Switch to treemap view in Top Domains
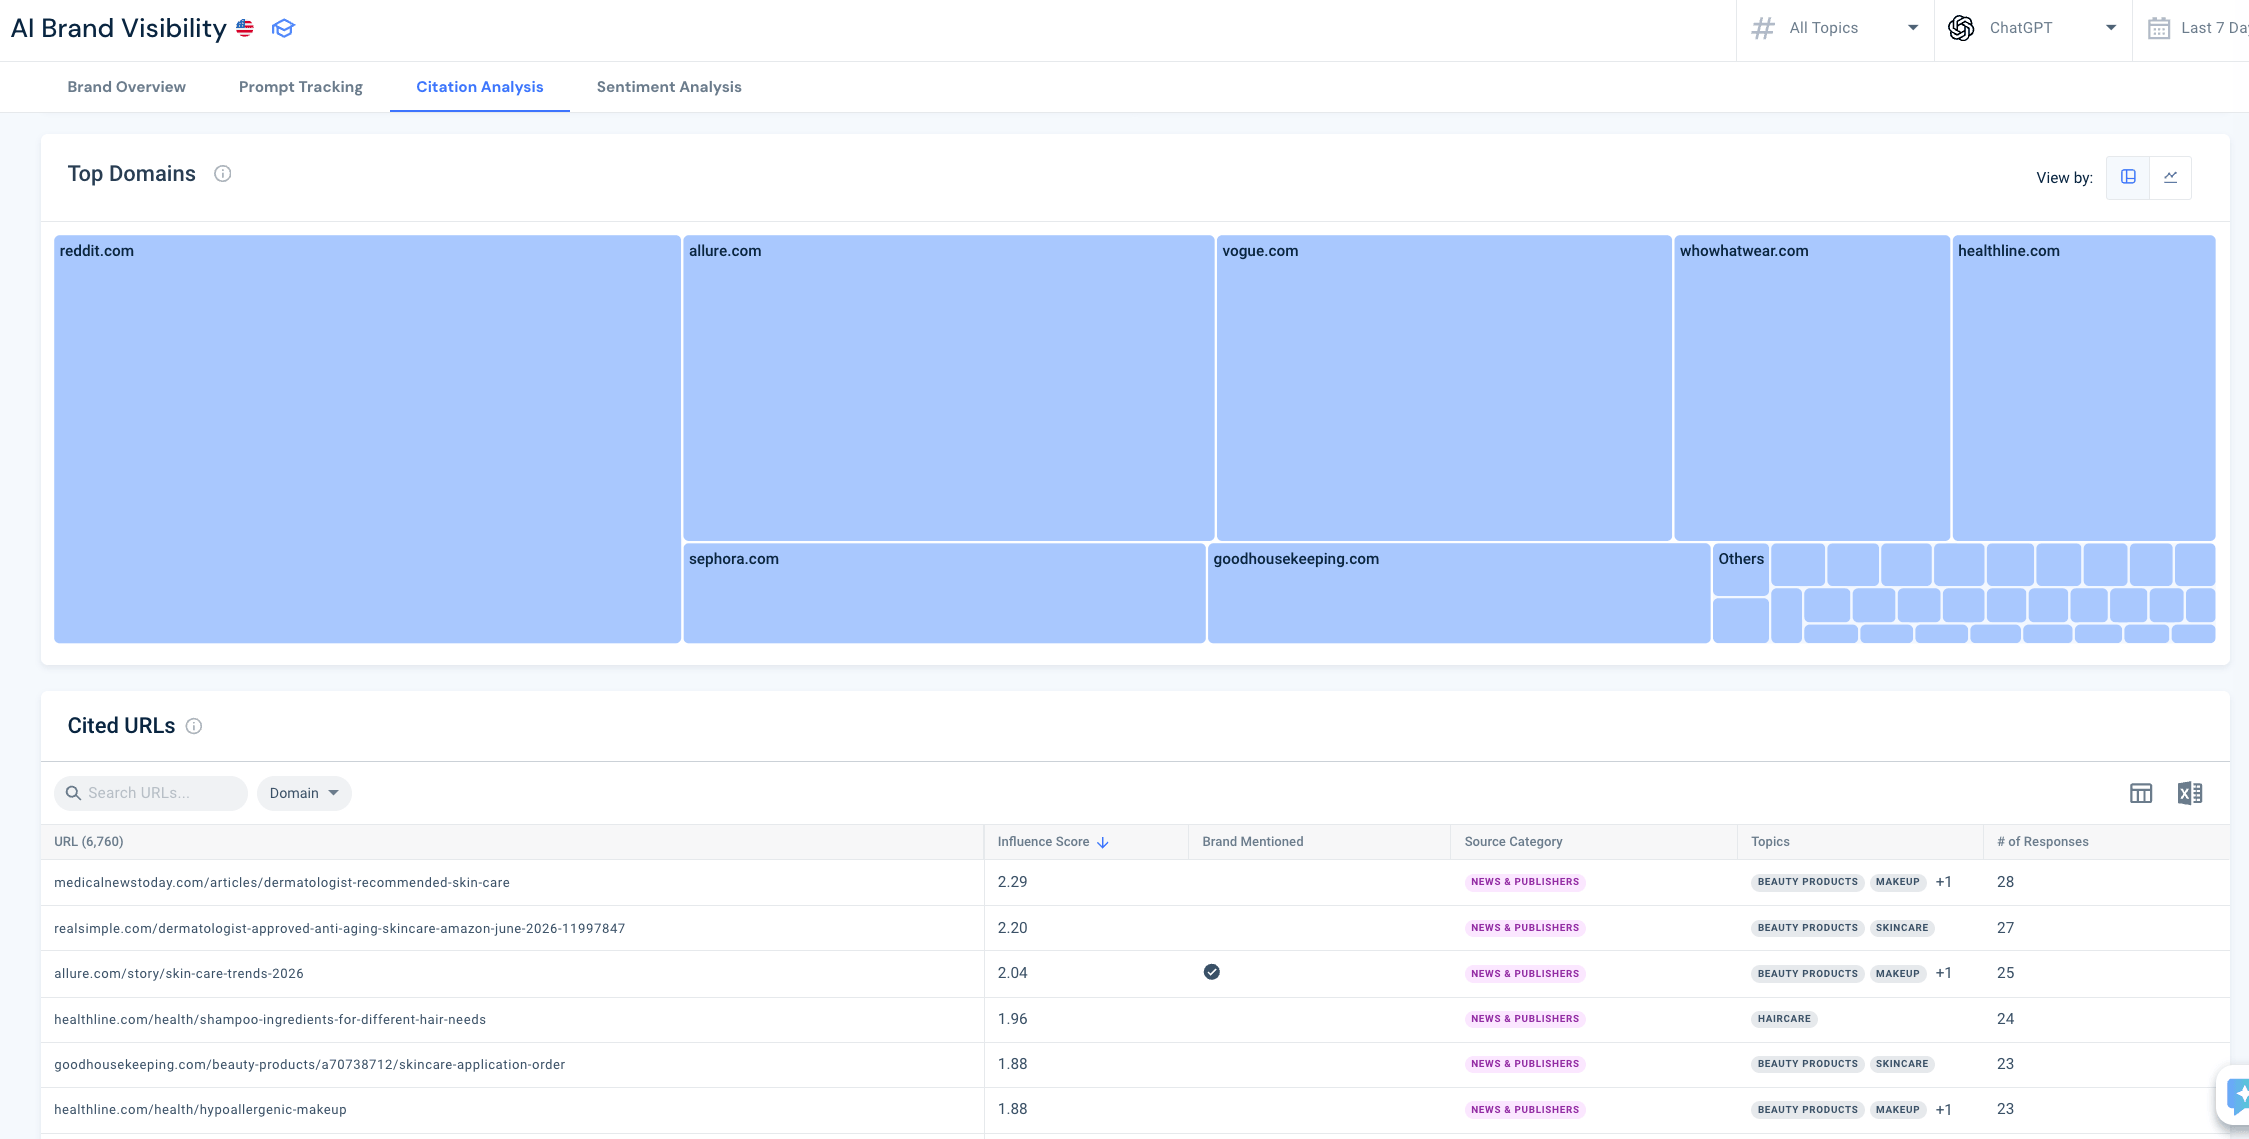2249x1139 pixels. pyautogui.click(x=2128, y=177)
